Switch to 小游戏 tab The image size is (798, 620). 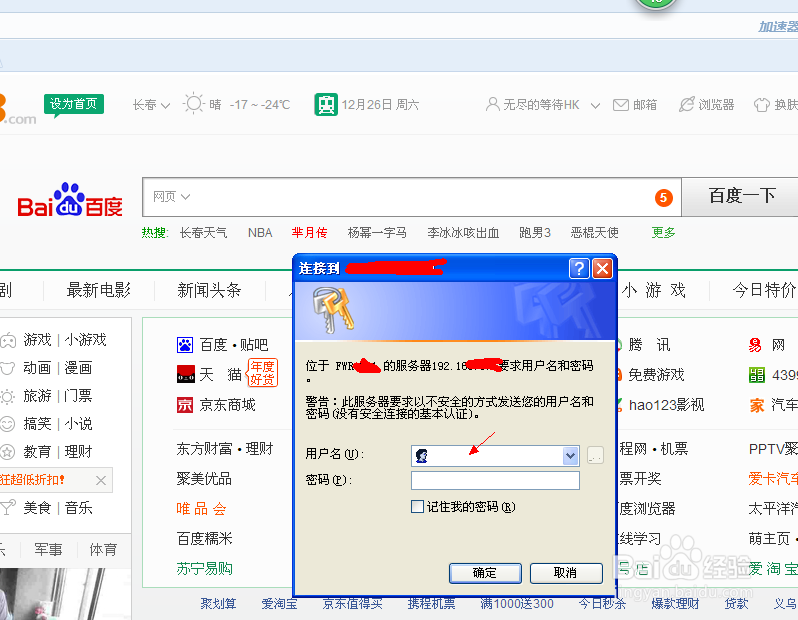click(653, 290)
